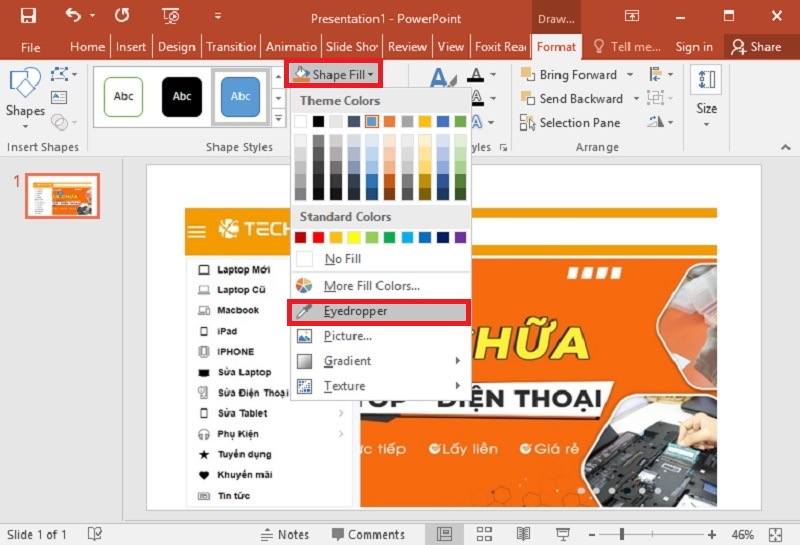Image resolution: width=800 pixels, height=545 pixels.
Task: Click the Save icon in title bar
Action: pos(28,16)
